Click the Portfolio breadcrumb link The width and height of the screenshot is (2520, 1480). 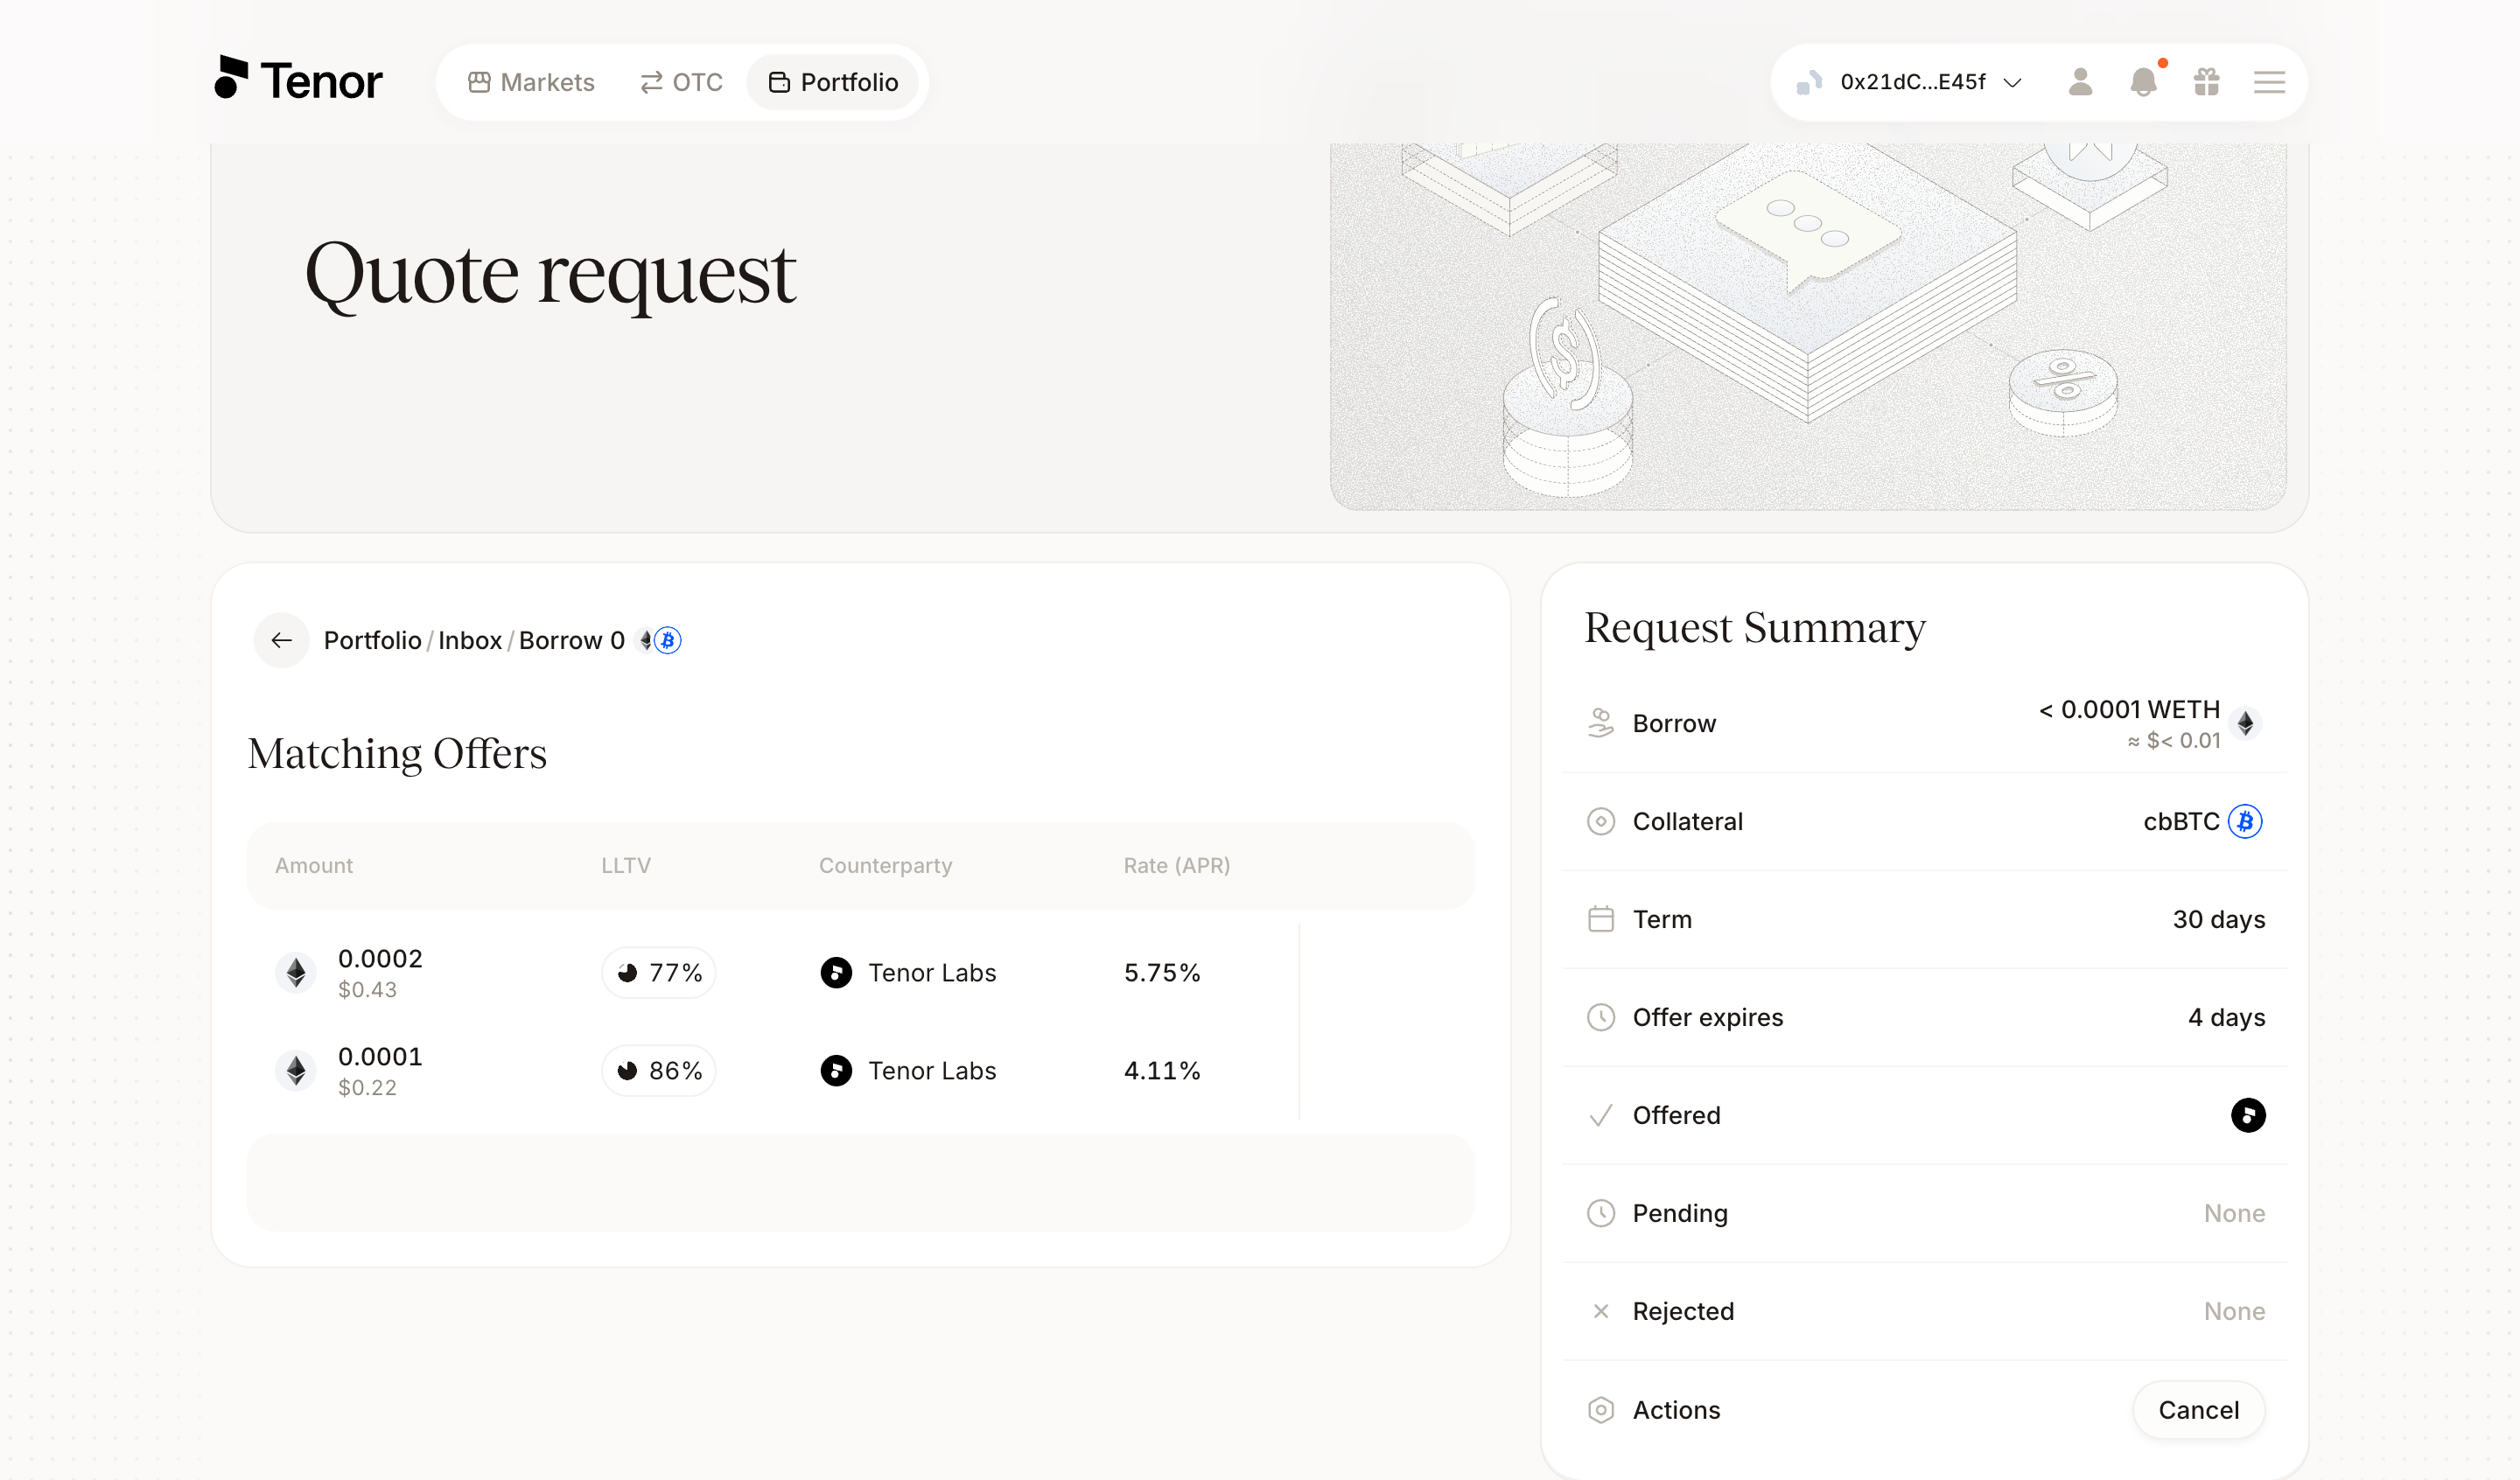372,640
